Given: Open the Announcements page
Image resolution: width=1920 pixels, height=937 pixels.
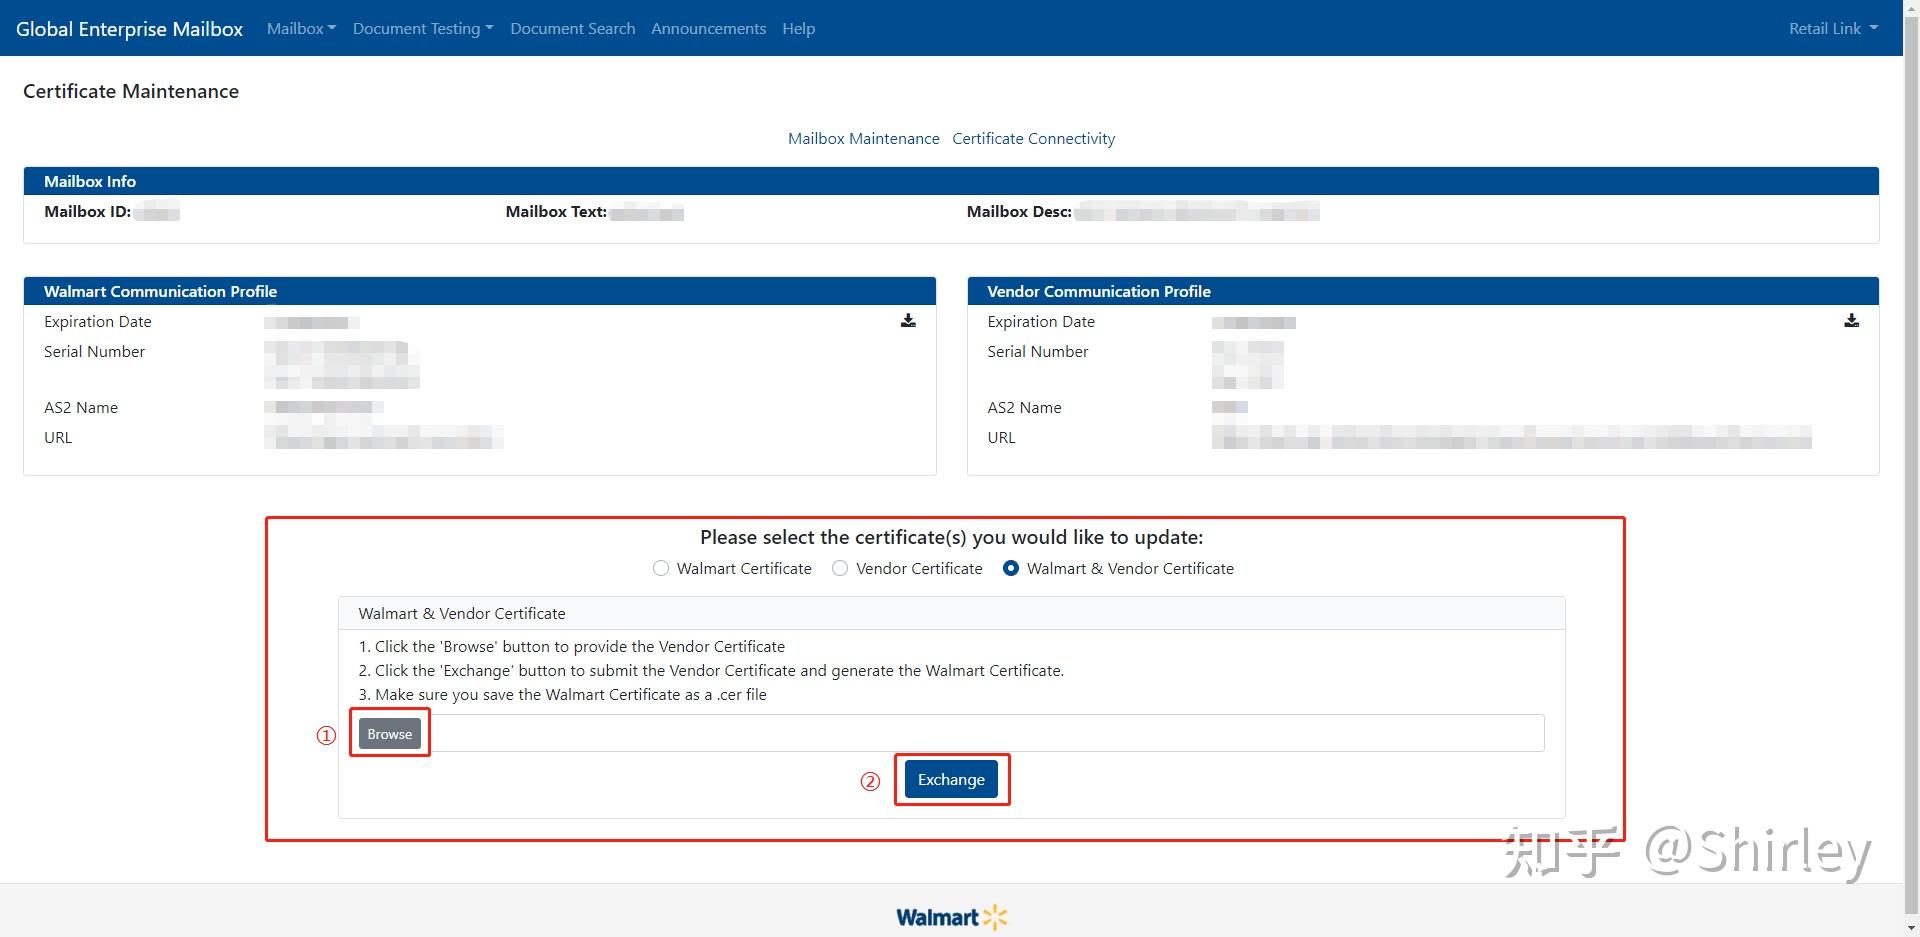Looking at the screenshot, I should [708, 28].
